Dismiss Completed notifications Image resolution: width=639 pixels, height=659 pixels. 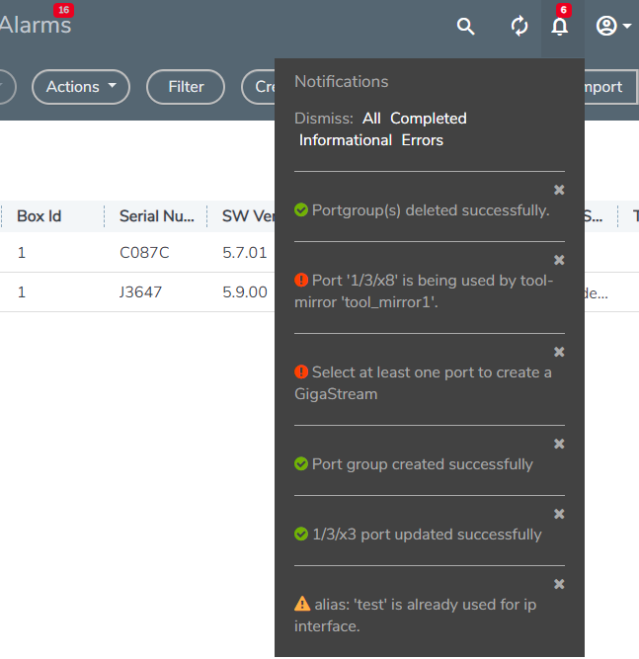pyautogui.click(x=428, y=118)
